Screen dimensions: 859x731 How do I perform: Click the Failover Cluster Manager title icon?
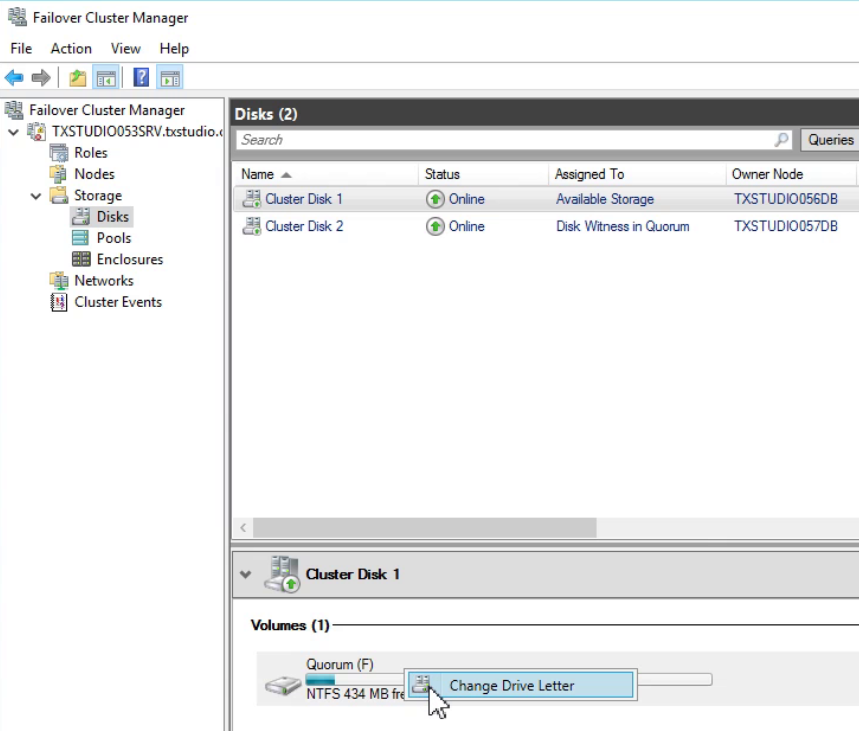[17, 17]
